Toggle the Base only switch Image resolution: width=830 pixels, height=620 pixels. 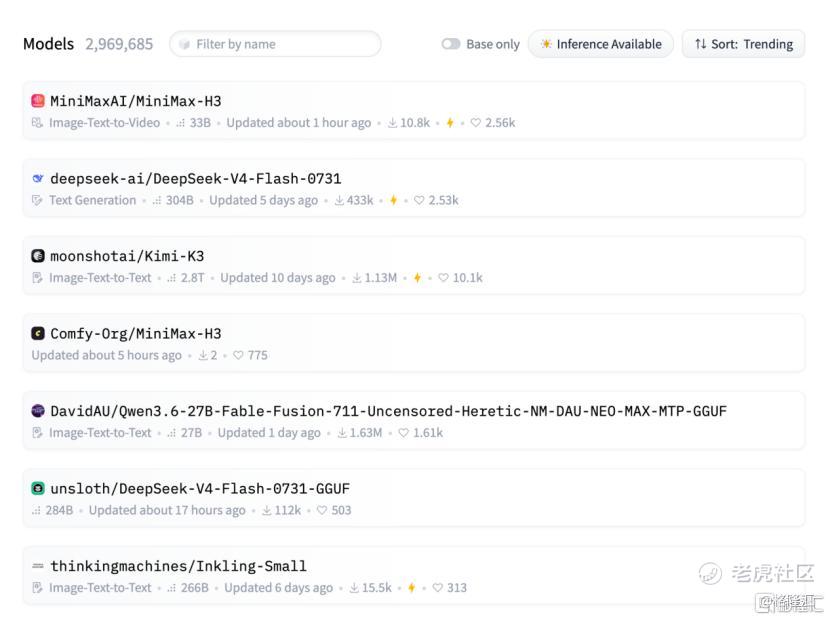pyautogui.click(x=450, y=44)
